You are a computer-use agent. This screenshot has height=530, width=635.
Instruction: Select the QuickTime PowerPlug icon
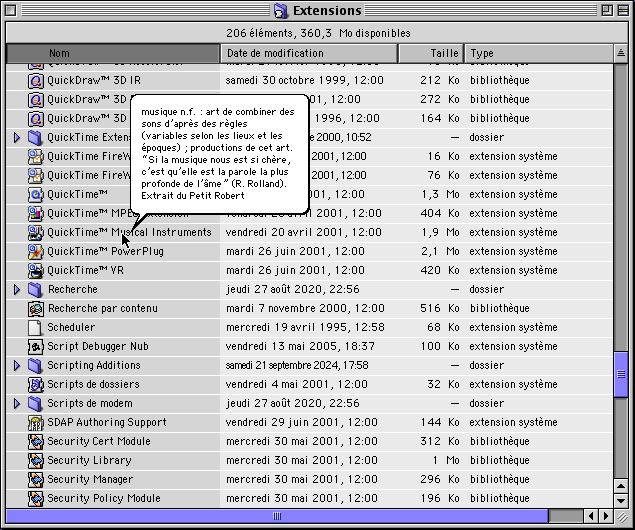pyautogui.click(x=36, y=251)
